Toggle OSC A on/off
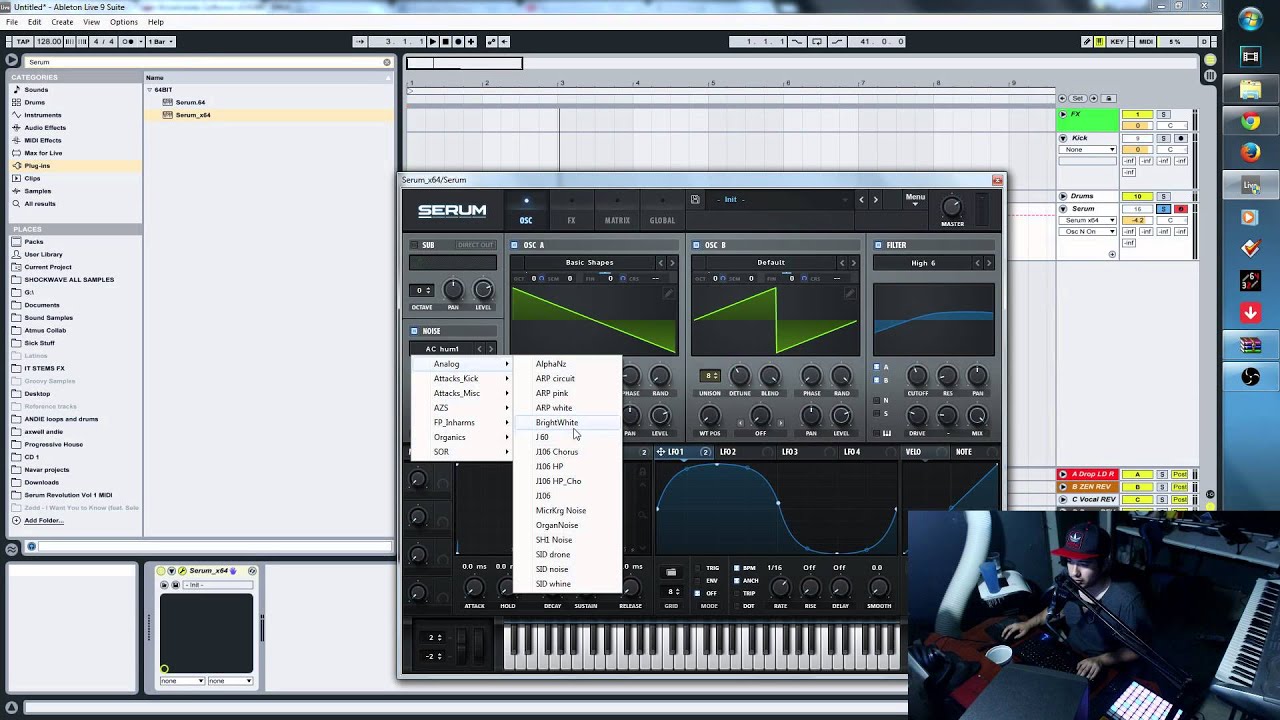This screenshot has height=720, width=1280. coord(515,245)
